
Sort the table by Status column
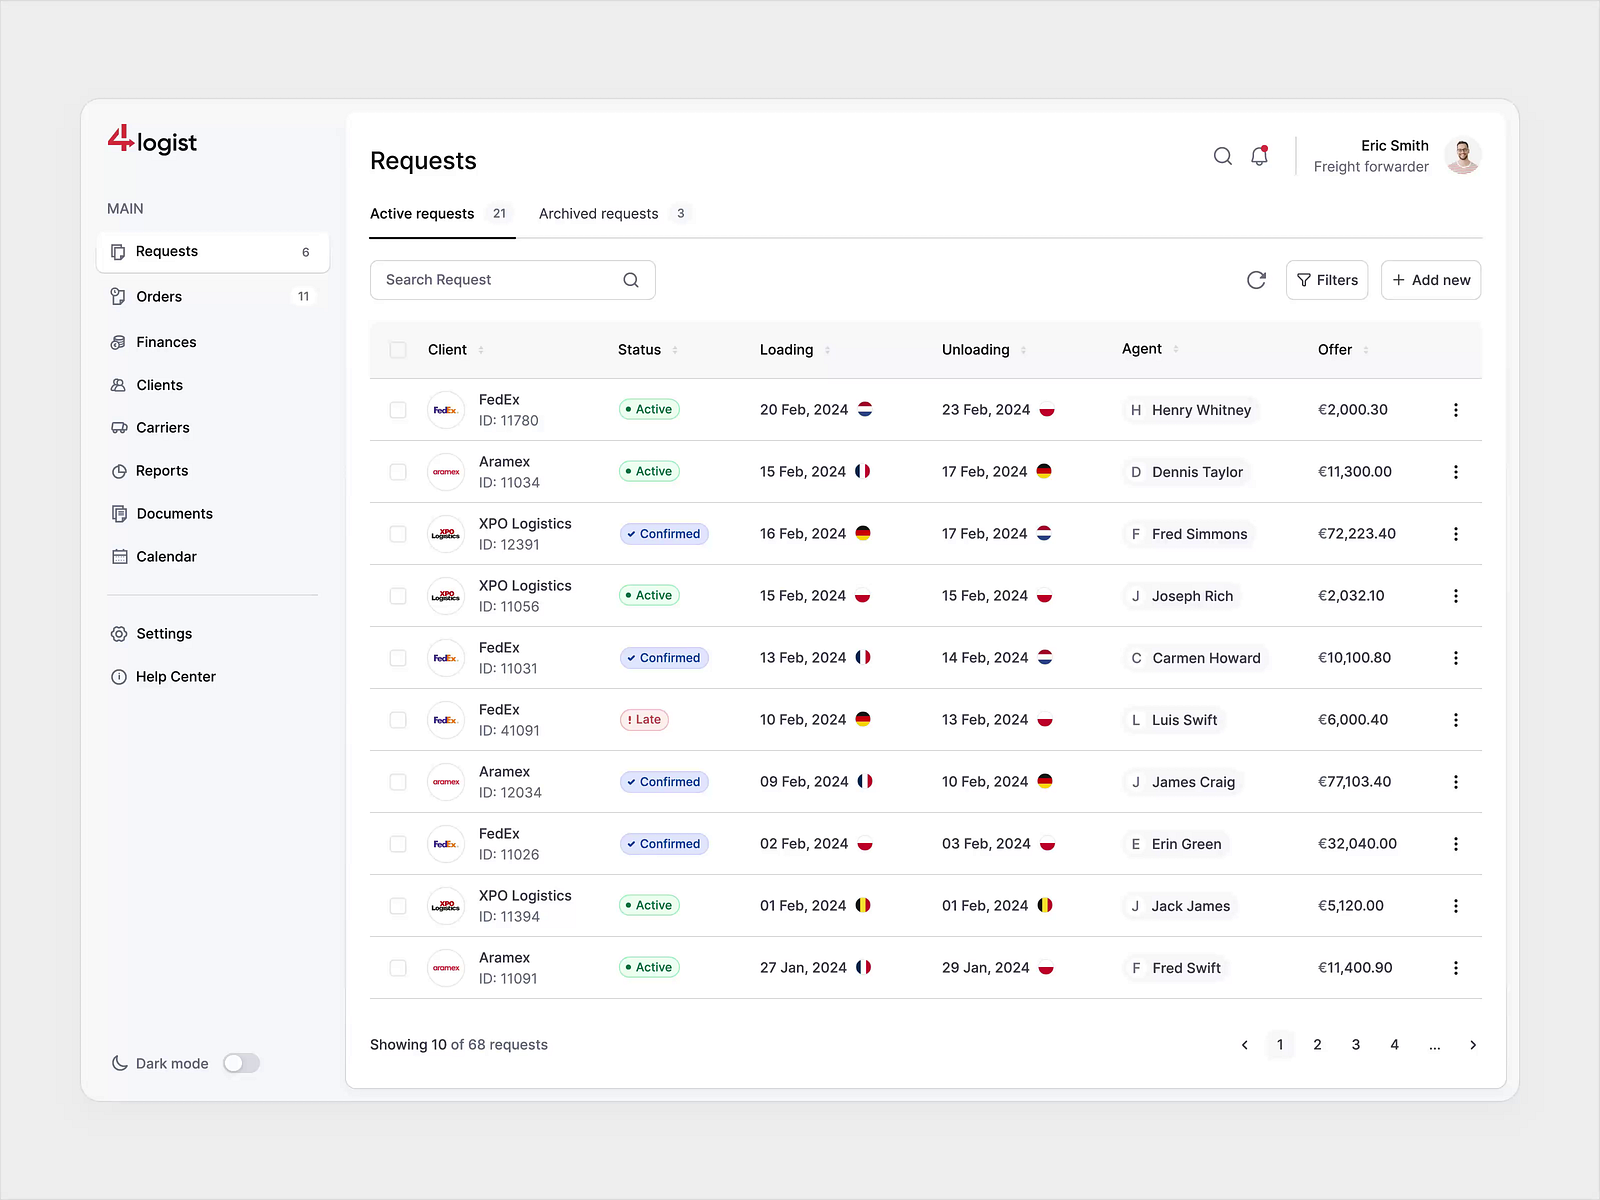(676, 350)
